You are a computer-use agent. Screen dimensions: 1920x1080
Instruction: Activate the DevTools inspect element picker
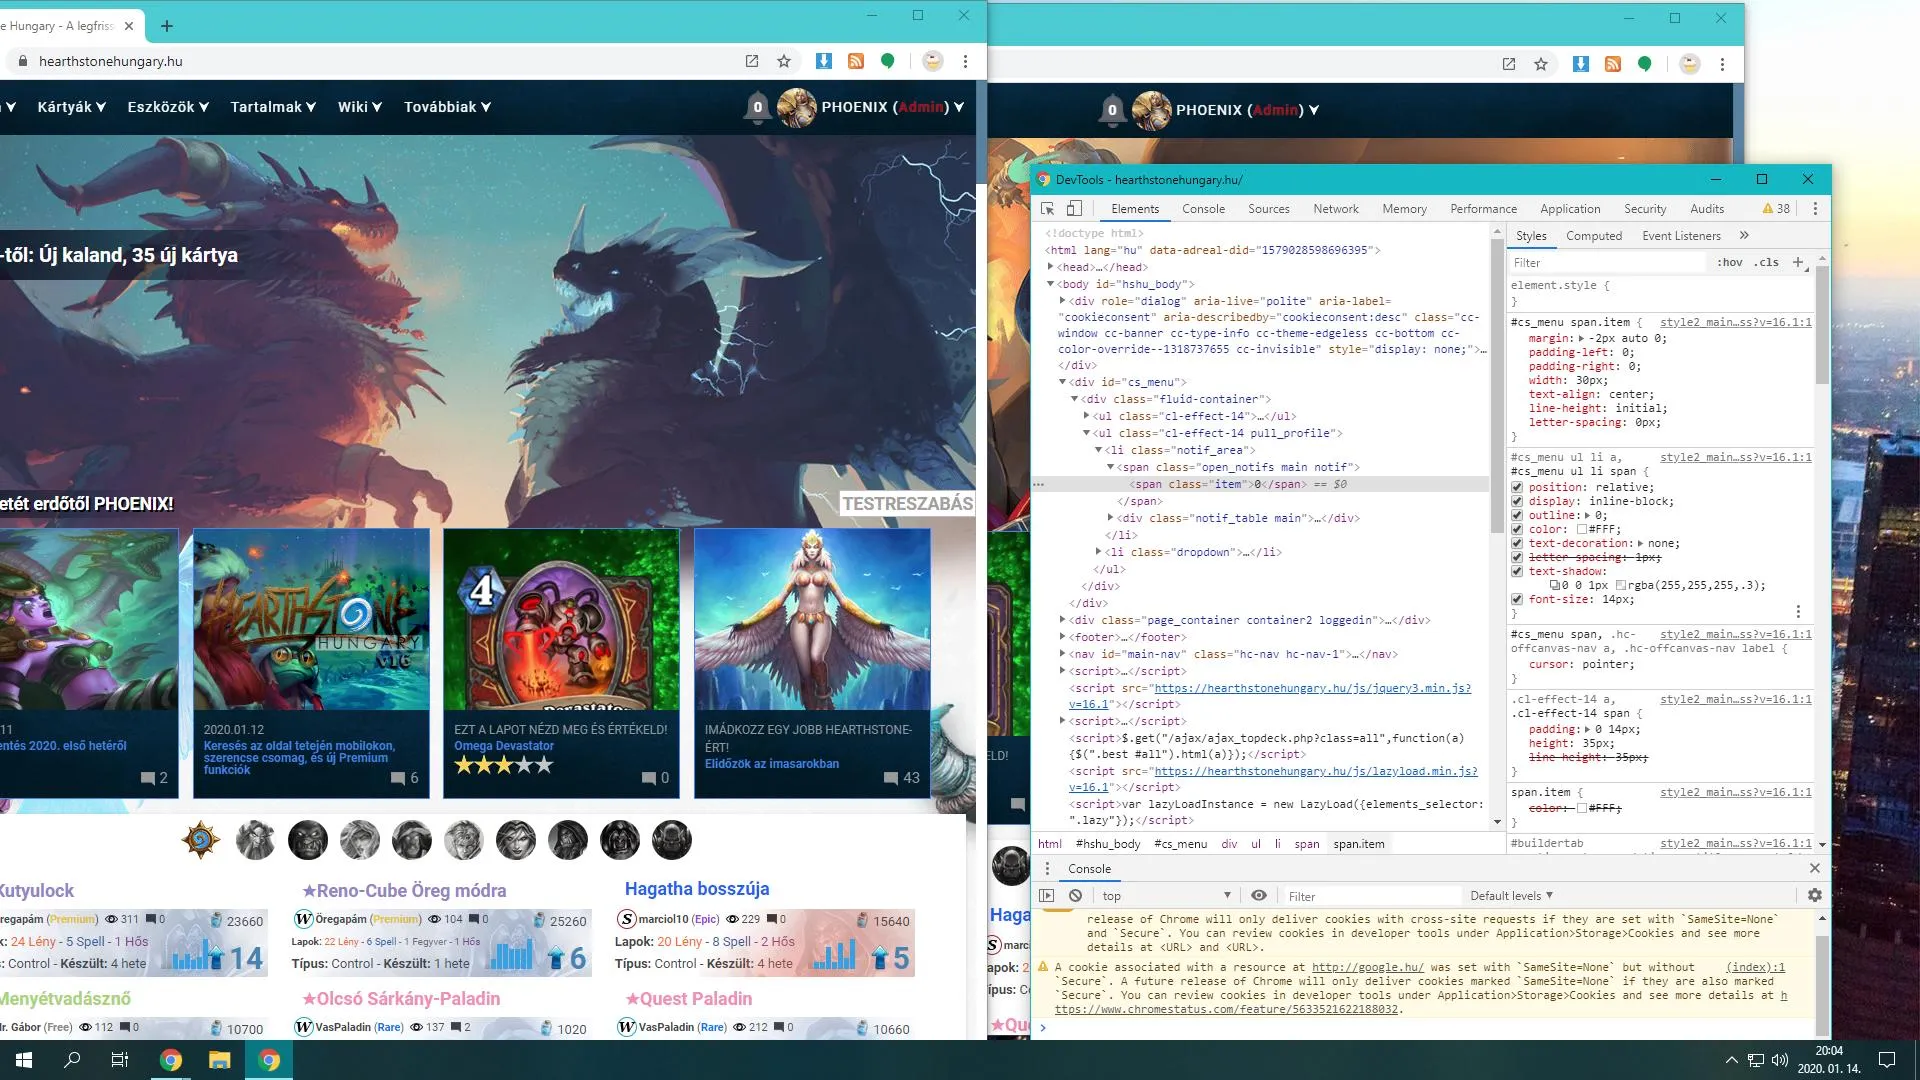1047,209
